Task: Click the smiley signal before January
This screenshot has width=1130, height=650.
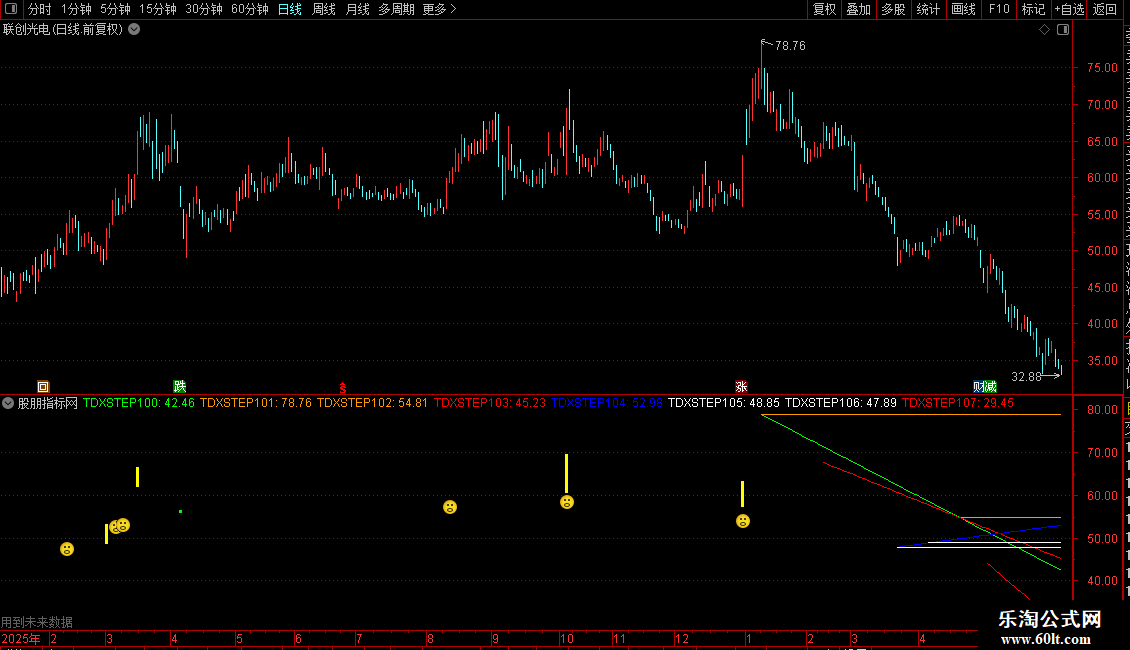Action: (743, 521)
